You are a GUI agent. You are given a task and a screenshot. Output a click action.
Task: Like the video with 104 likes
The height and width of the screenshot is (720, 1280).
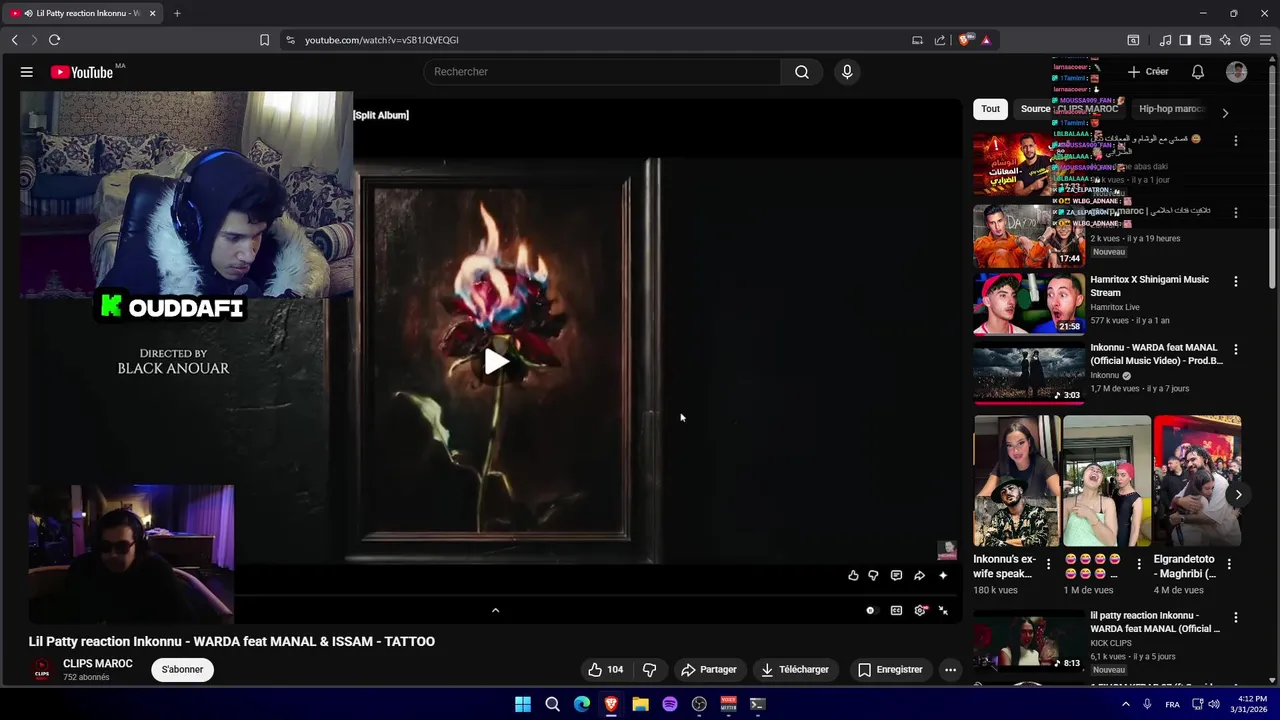click(x=605, y=670)
